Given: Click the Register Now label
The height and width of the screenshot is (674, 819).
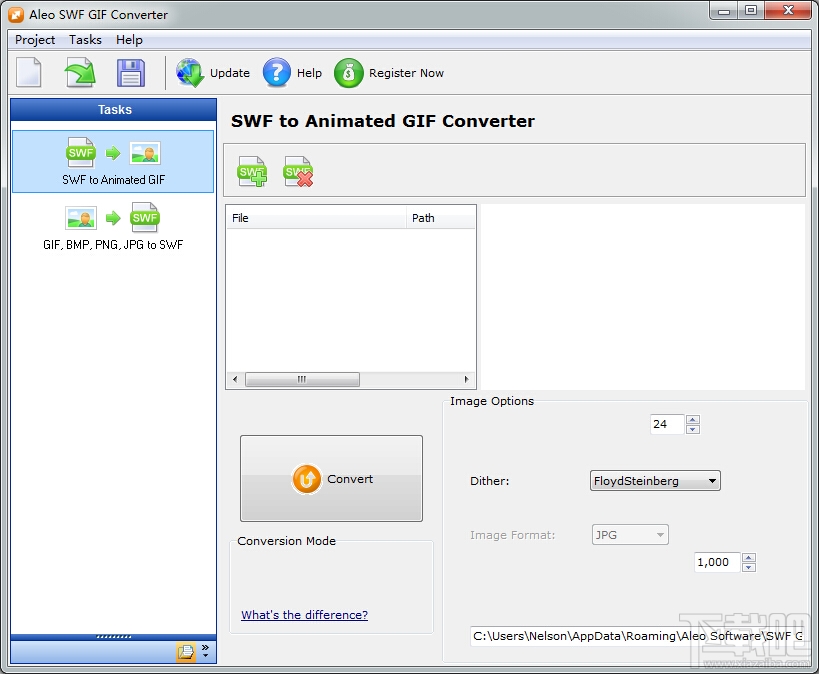Looking at the screenshot, I should point(406,73).
